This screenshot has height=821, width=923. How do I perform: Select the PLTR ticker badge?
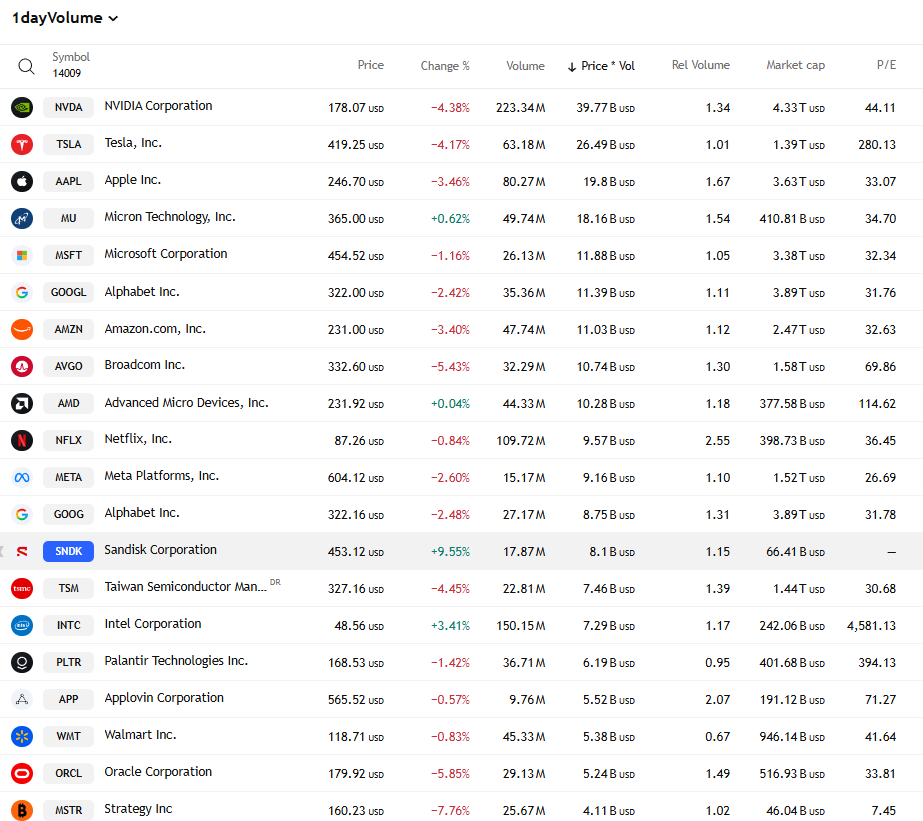click(x=68, y=662)
